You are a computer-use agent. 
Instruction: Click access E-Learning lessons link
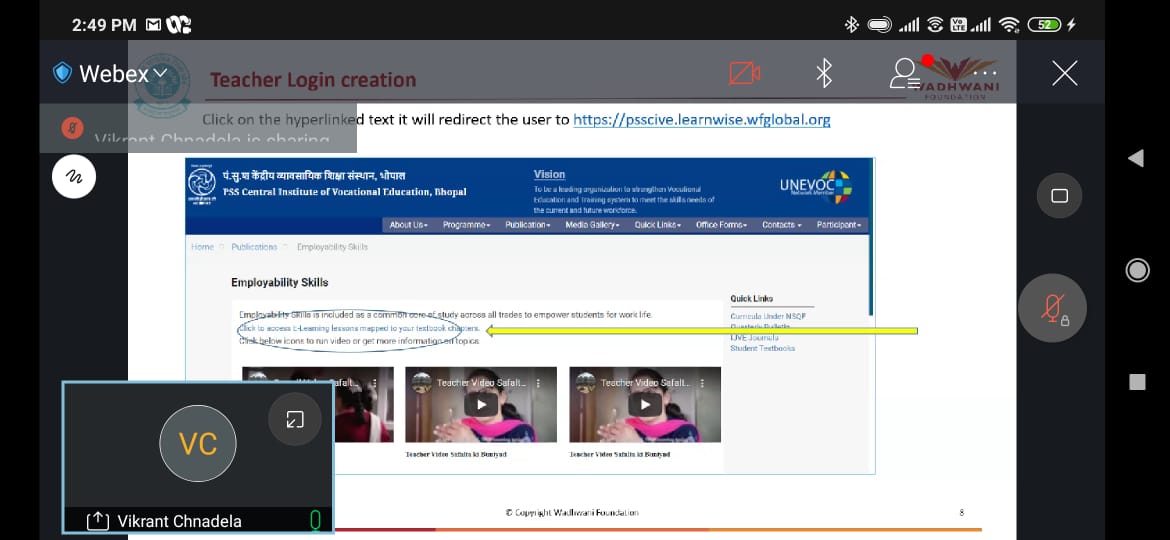click(359, 328)
